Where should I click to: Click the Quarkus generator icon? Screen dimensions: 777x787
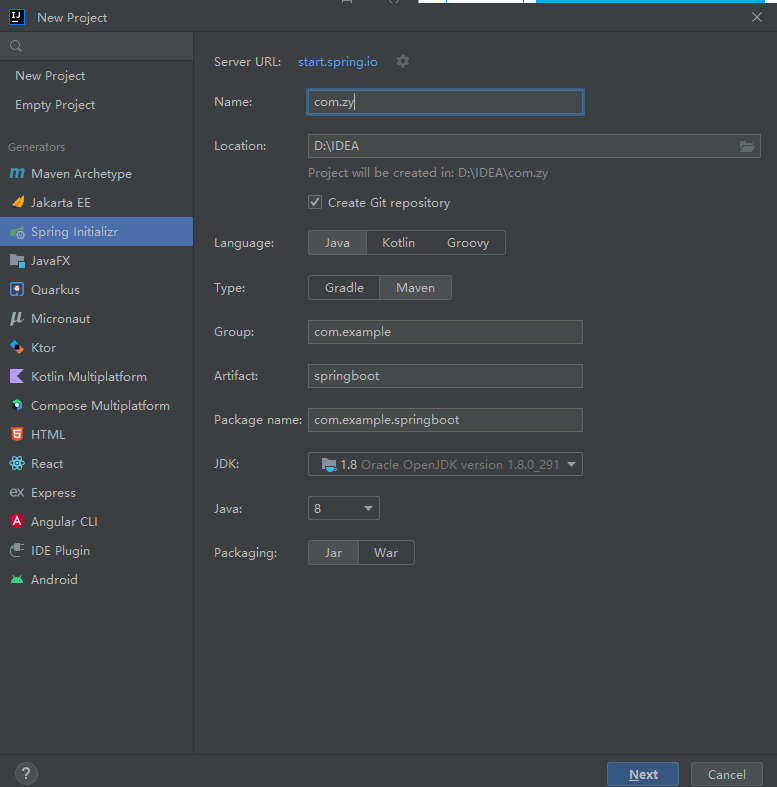click(x=17, y=290)
